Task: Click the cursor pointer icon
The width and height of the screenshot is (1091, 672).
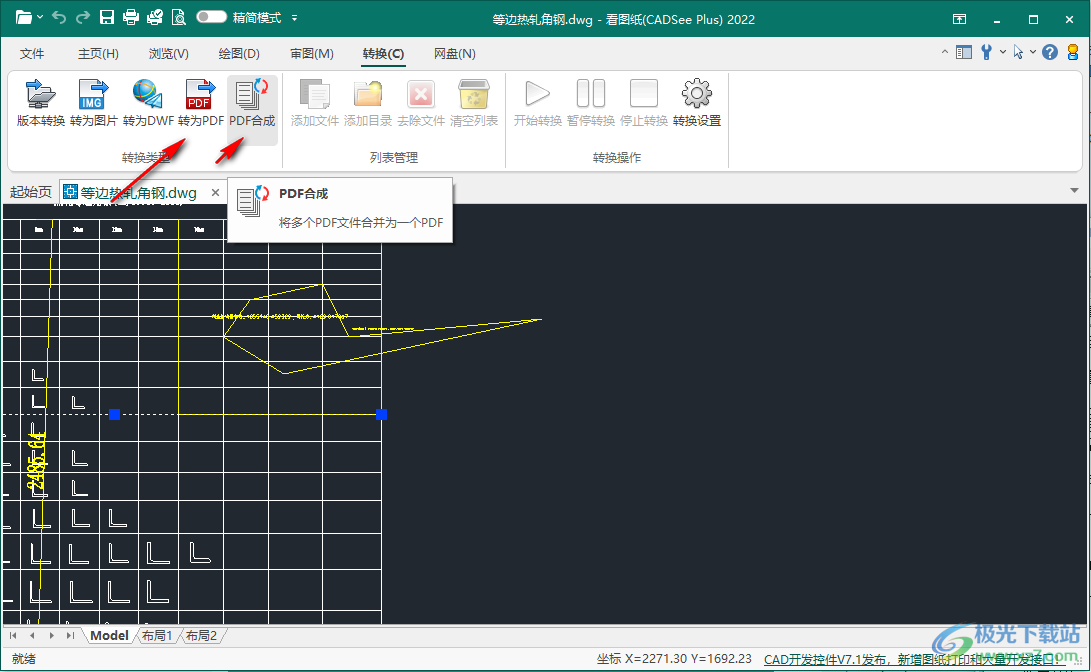Action: click(1019, 52)
